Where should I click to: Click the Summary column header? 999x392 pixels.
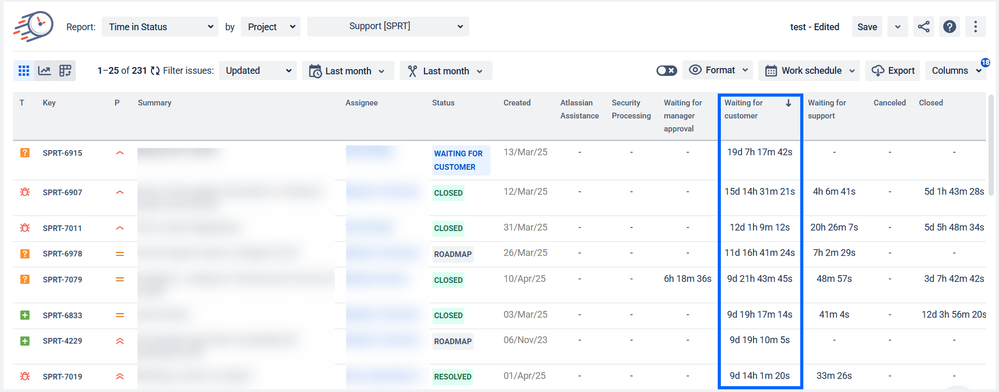[154, 103]
